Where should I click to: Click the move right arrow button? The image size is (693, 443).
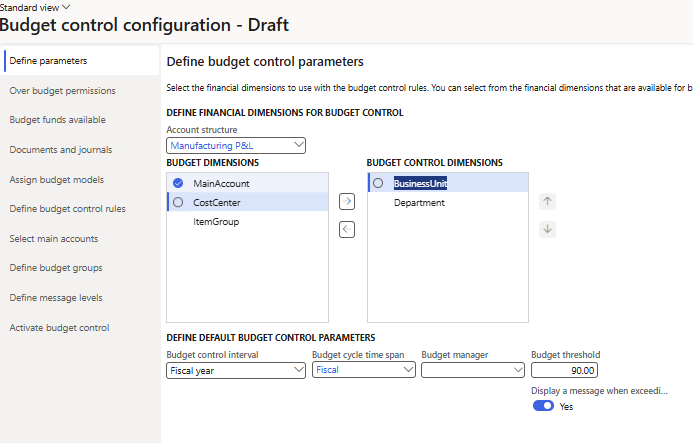pos(347,202)
